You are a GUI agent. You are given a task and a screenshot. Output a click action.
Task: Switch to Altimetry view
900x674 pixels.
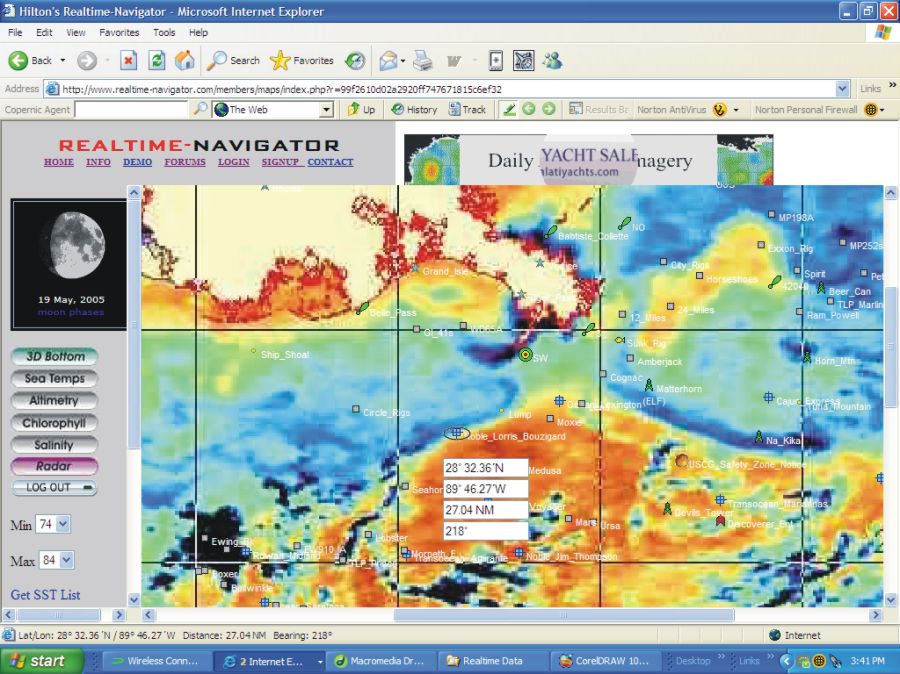[x=55, y=400]
